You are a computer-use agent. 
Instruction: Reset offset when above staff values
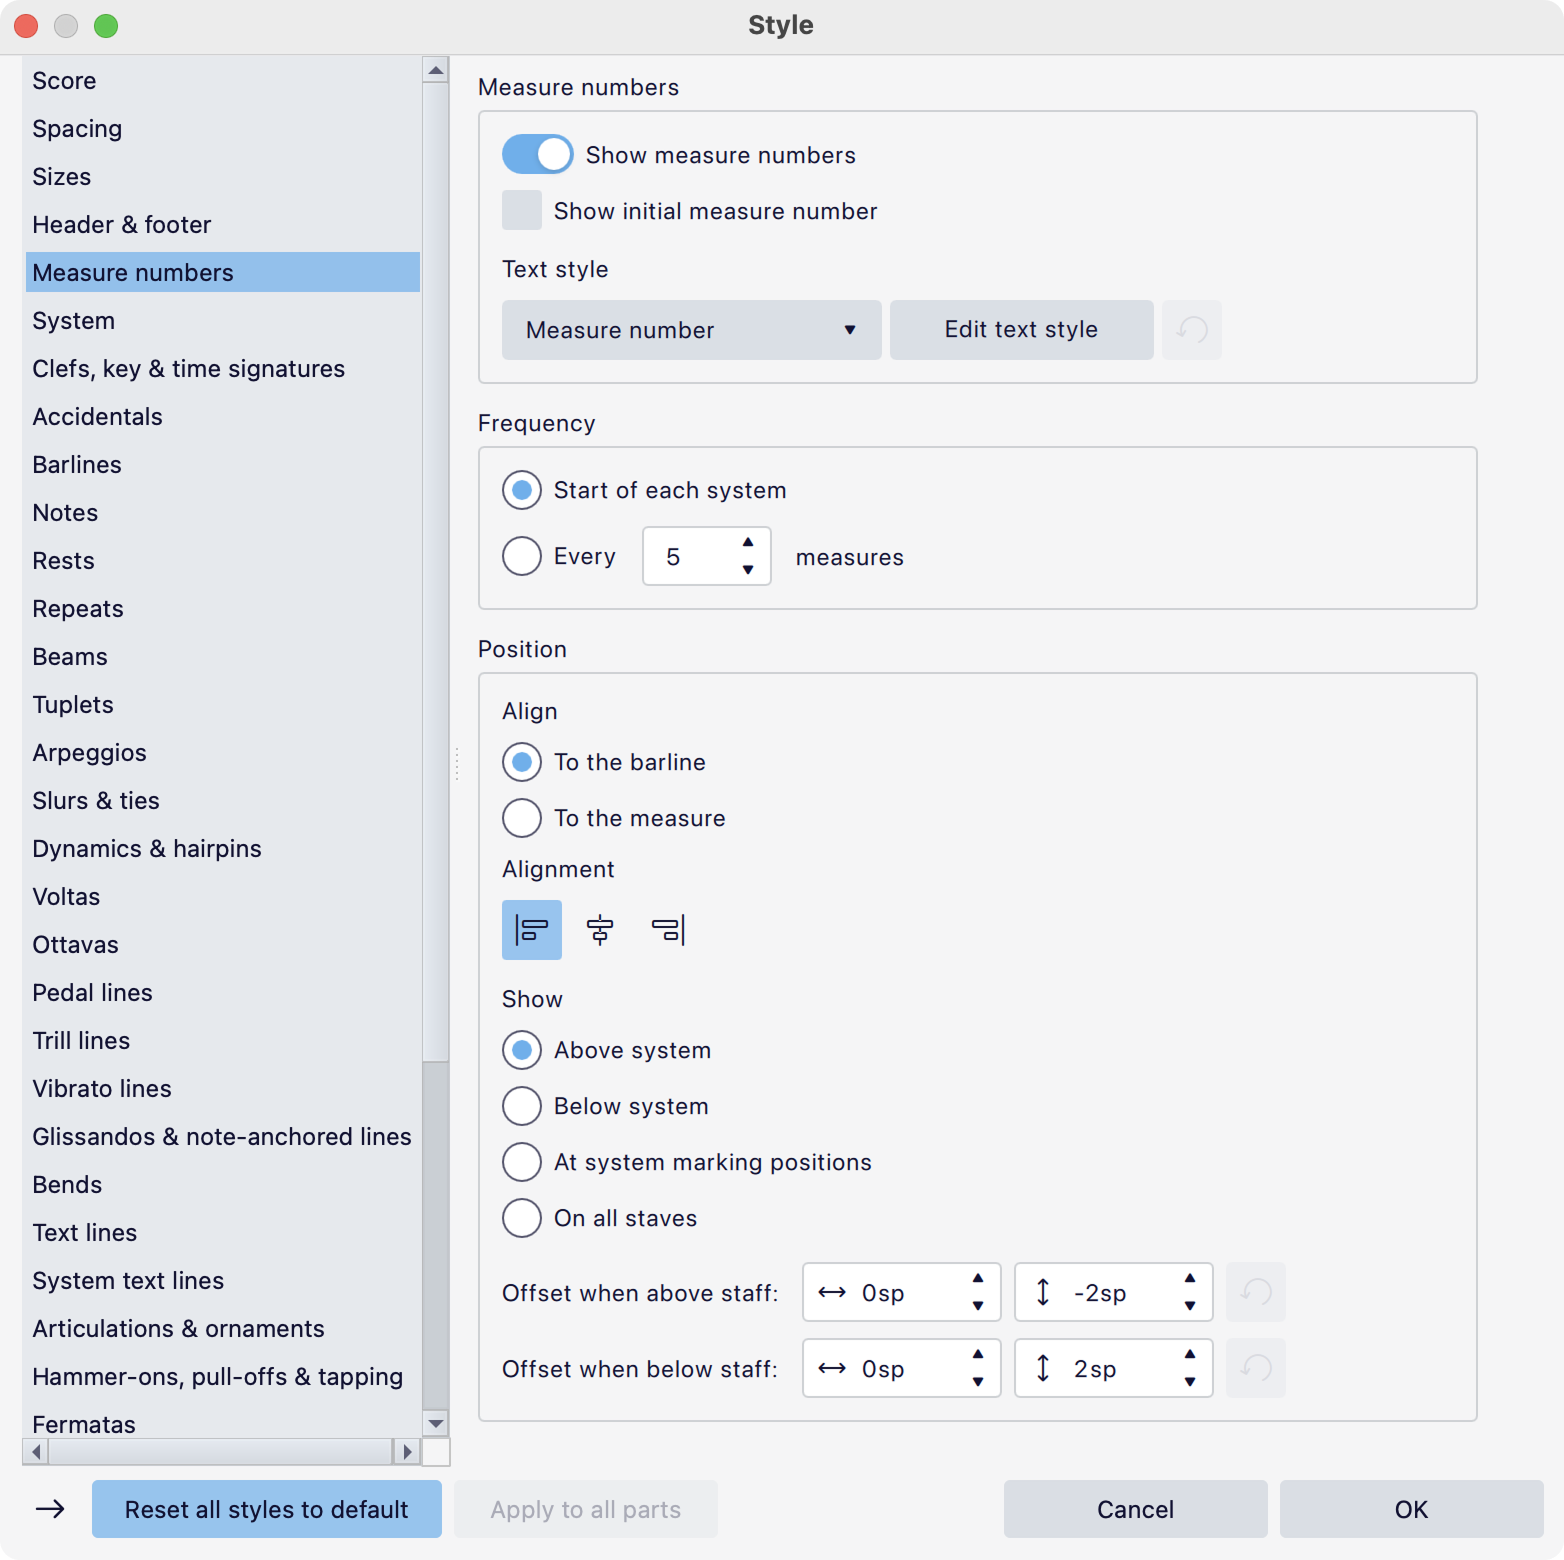pyautogui.click(x=1255, y=1292)
